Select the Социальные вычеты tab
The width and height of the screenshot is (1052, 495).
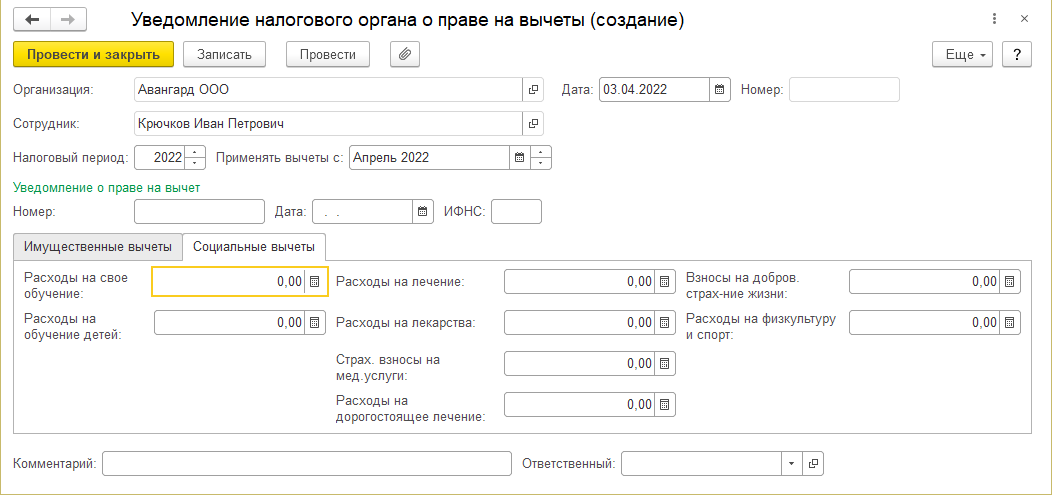coord(254,246)
